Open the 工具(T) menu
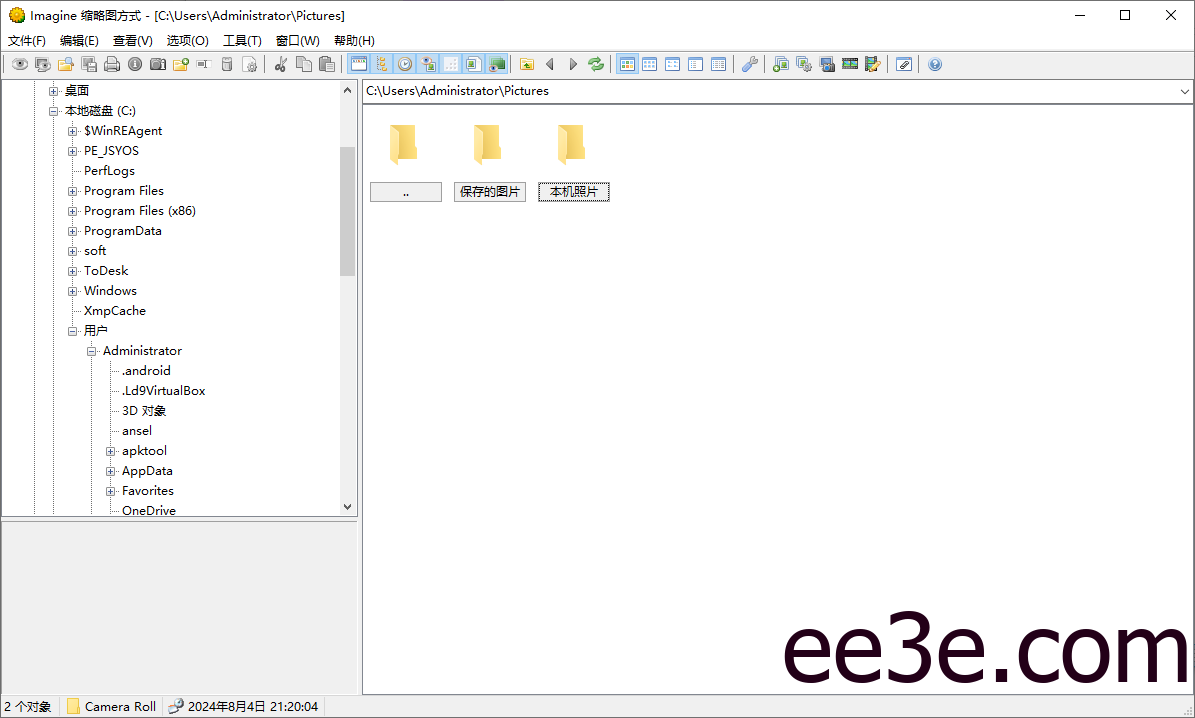The width and height of the screenshot is (1195, 718). 242,41
